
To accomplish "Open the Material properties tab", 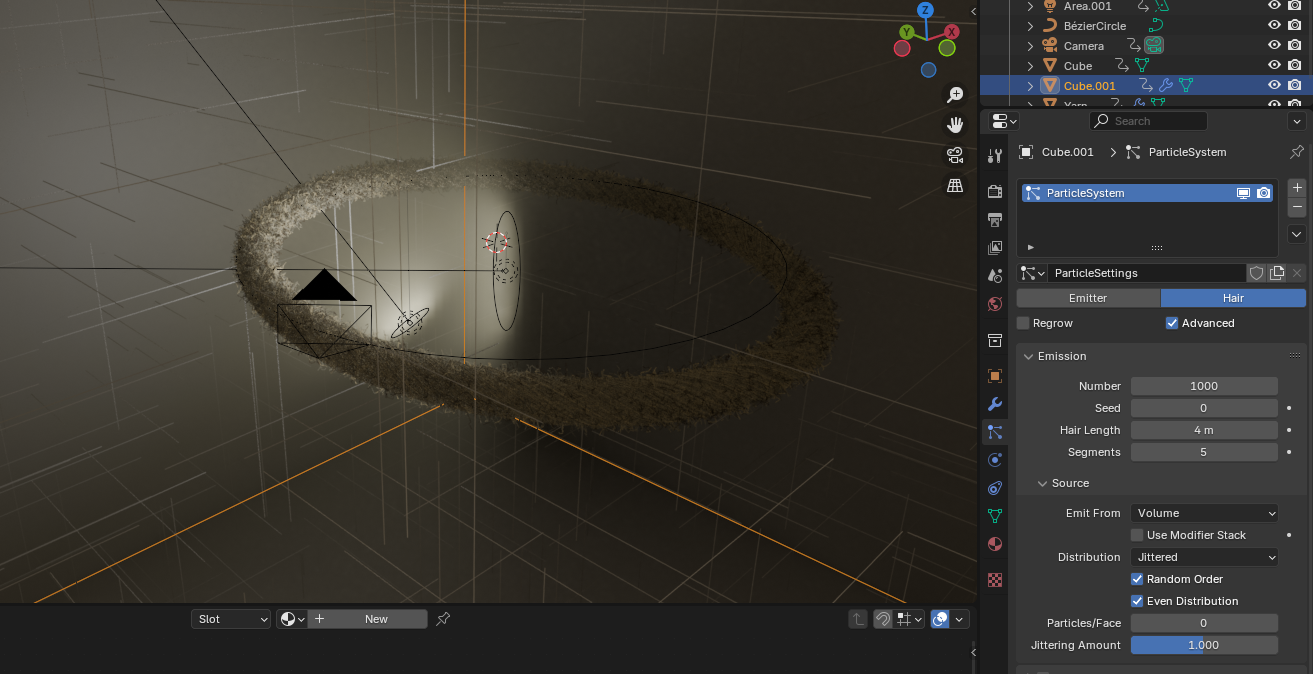I will (994, 544).
